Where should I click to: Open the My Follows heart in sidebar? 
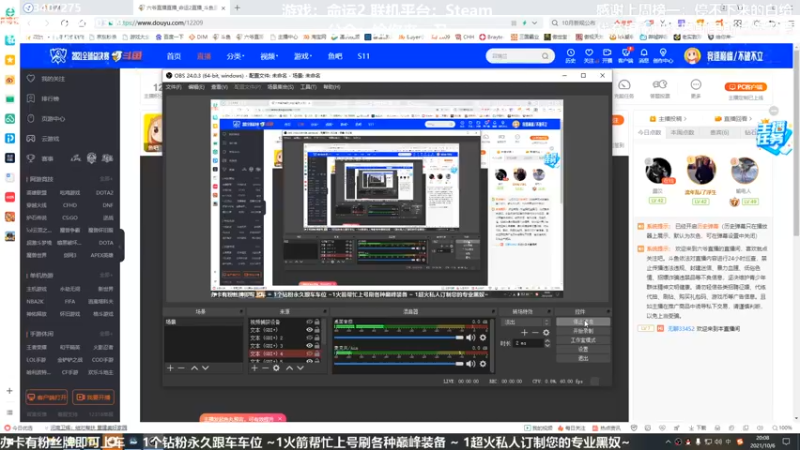click(x=31, y=79)
